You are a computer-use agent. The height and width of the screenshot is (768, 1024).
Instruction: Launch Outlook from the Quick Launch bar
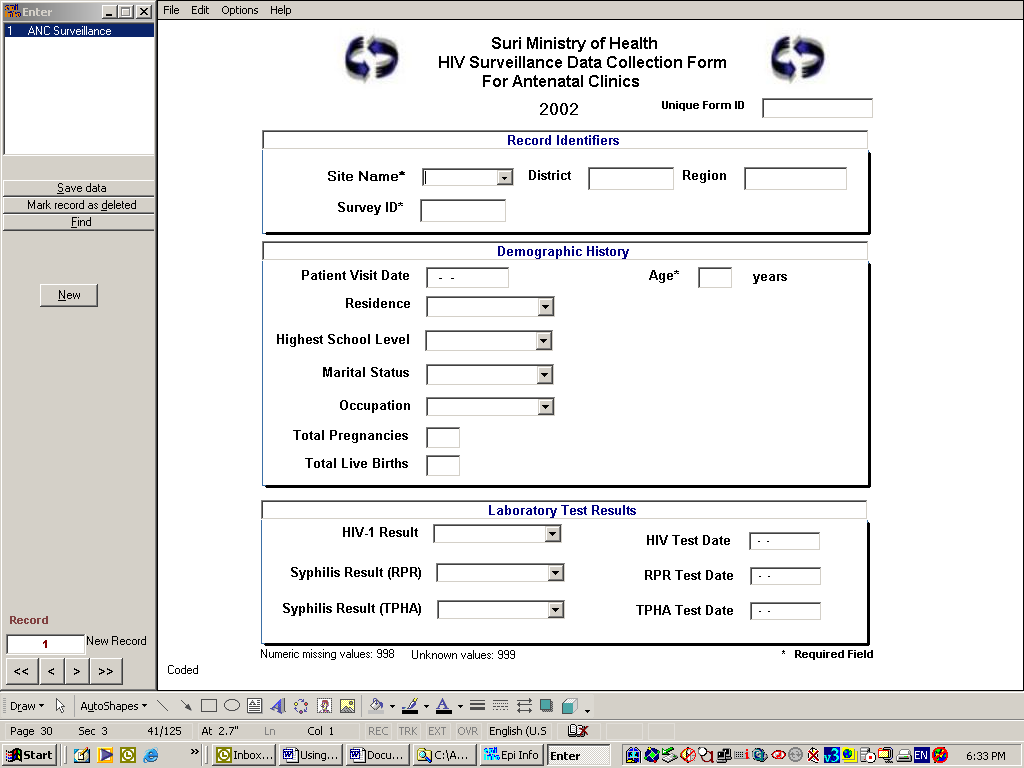point(128,755)
